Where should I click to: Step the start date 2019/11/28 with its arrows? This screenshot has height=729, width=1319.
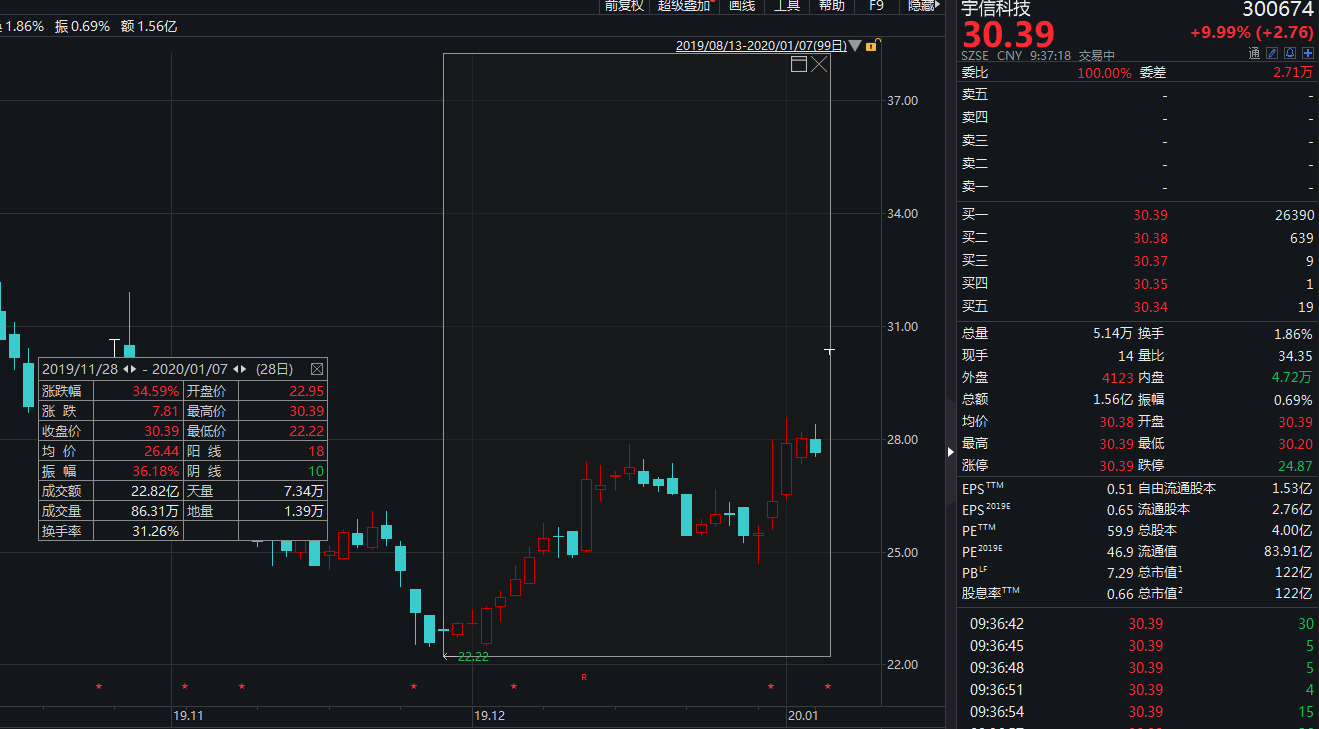tap(129, 369)
